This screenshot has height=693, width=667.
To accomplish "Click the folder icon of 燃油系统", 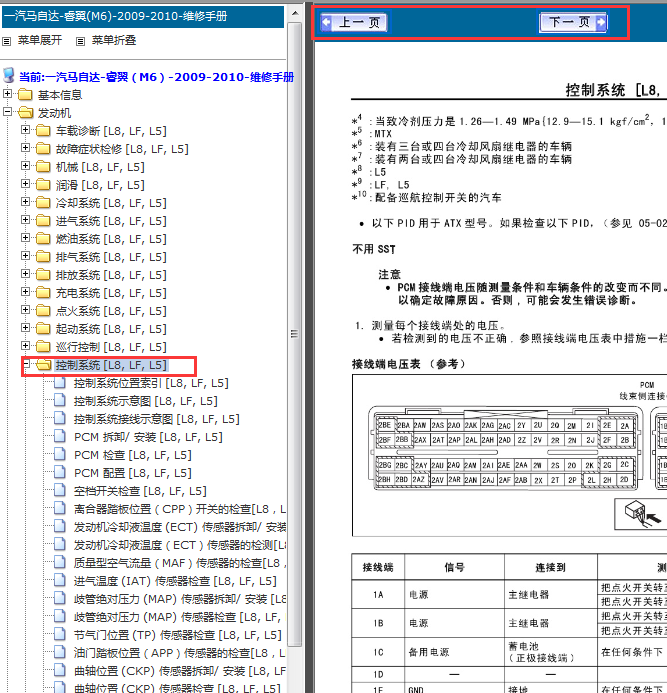I will (43, 239).
